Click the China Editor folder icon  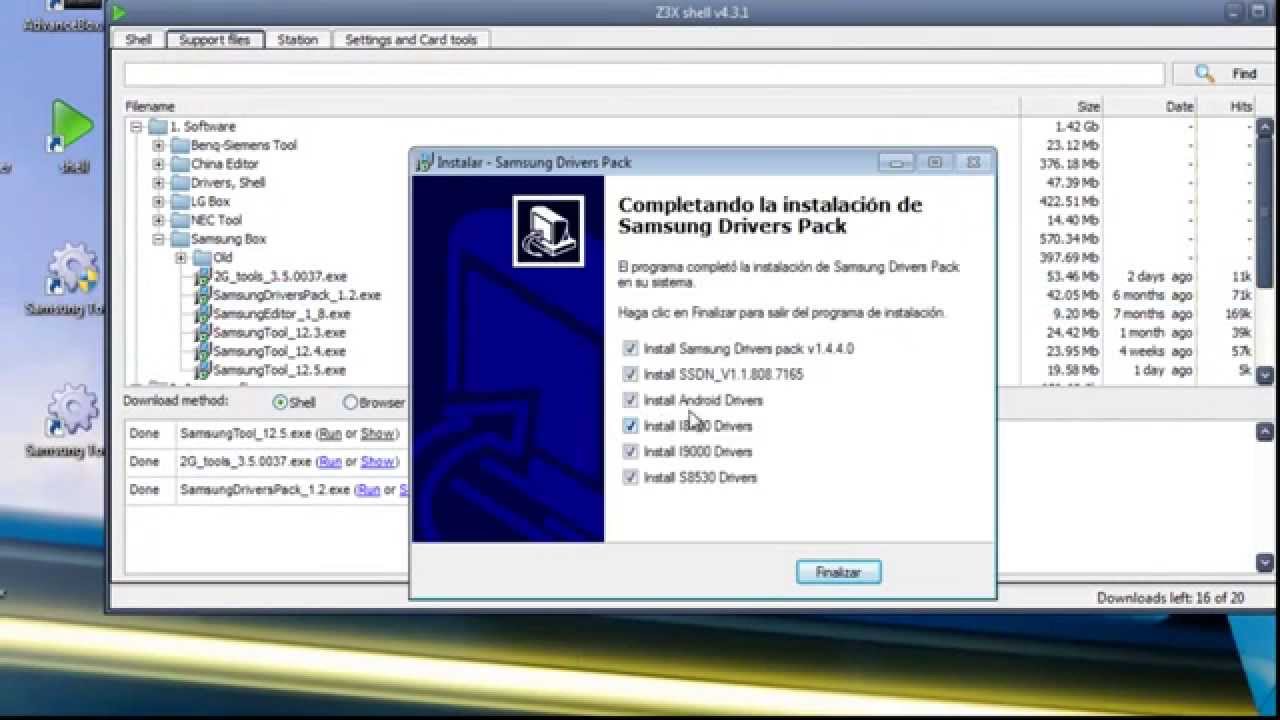[x=180, y=164]
